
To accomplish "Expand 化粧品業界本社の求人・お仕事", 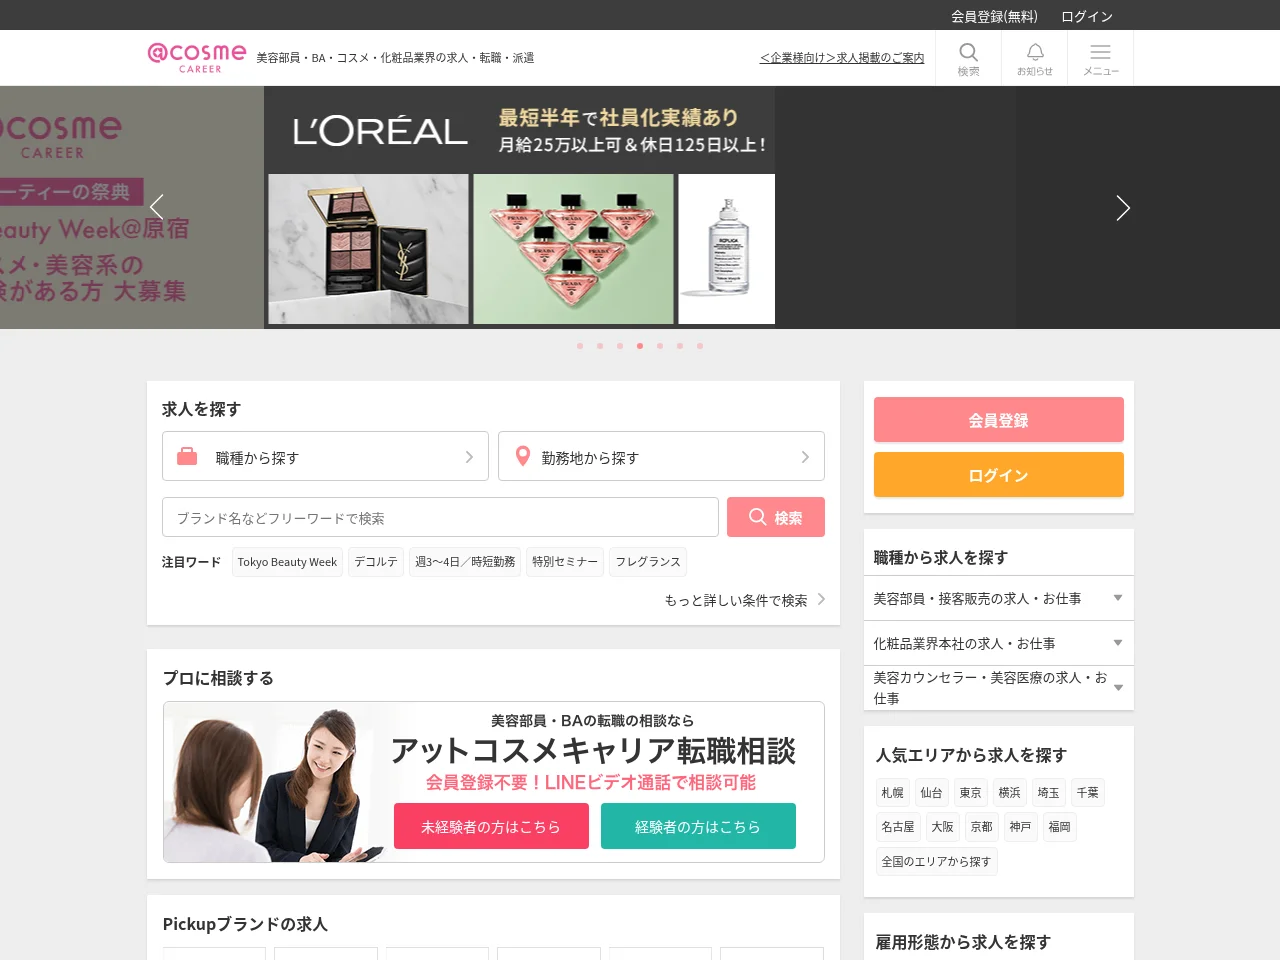I will pos(999,643).
